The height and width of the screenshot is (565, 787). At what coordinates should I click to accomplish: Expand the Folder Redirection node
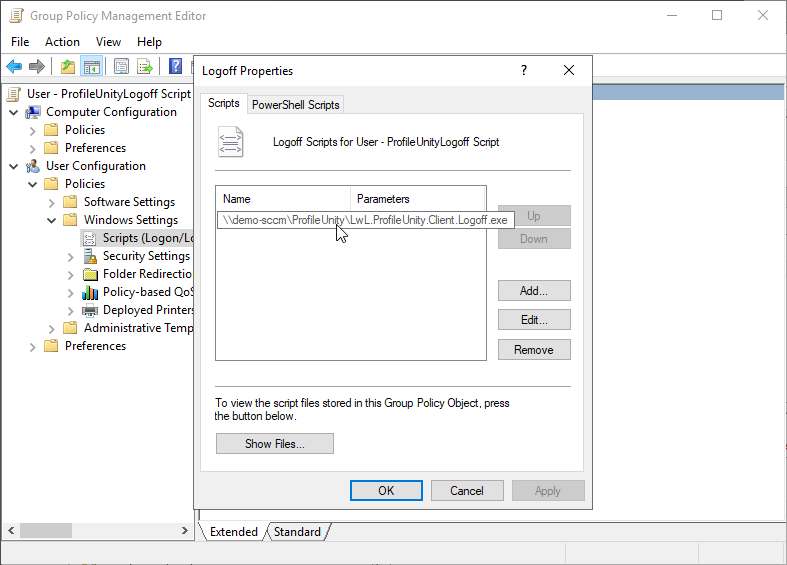click(71, 275)
